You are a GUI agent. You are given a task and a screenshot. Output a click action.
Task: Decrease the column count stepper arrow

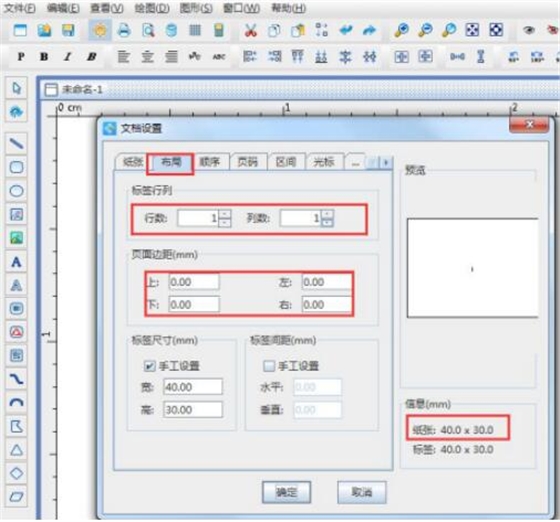coord(327,223)
